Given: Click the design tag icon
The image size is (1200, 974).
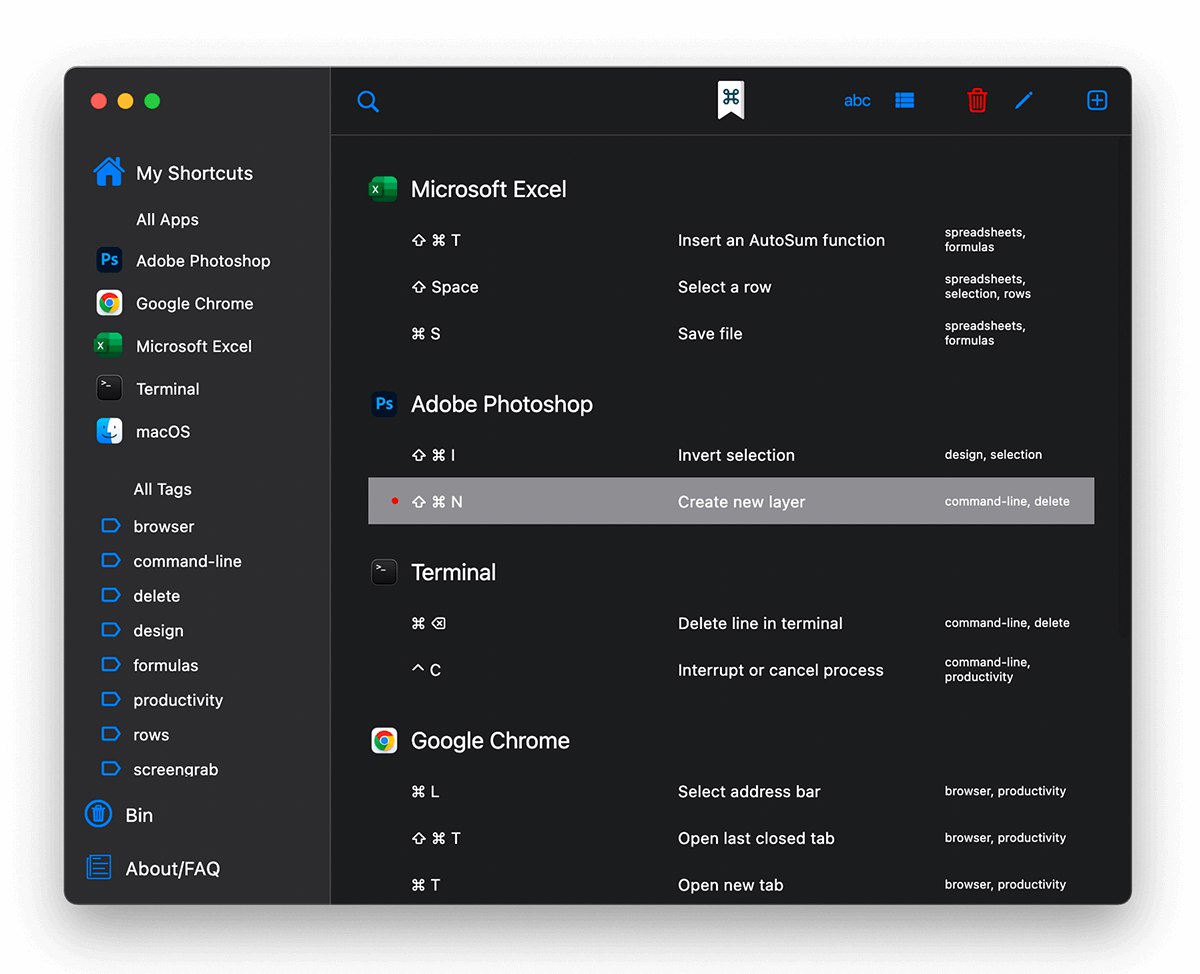Looking at the screenshot, I should coord(111,630).
